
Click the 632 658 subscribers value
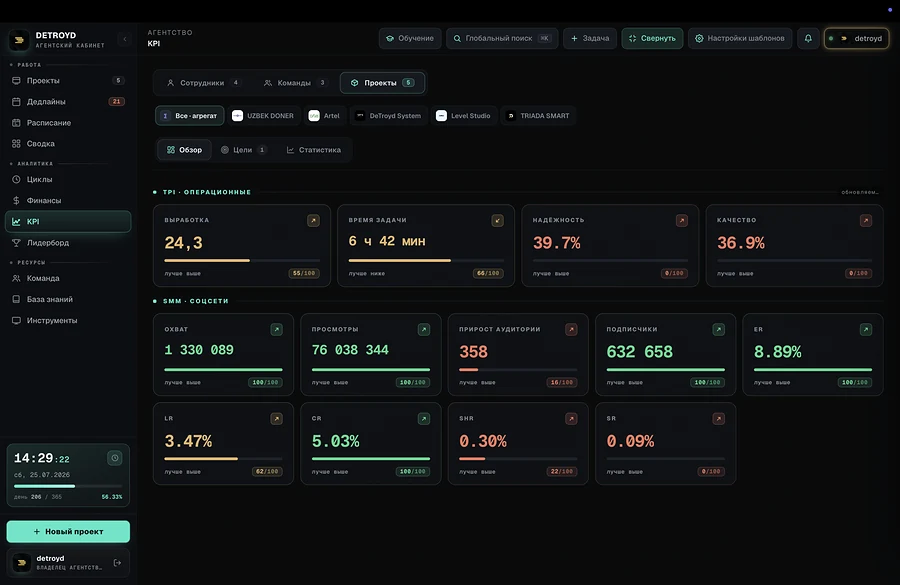pyautogui.click(x=639, y=351)
